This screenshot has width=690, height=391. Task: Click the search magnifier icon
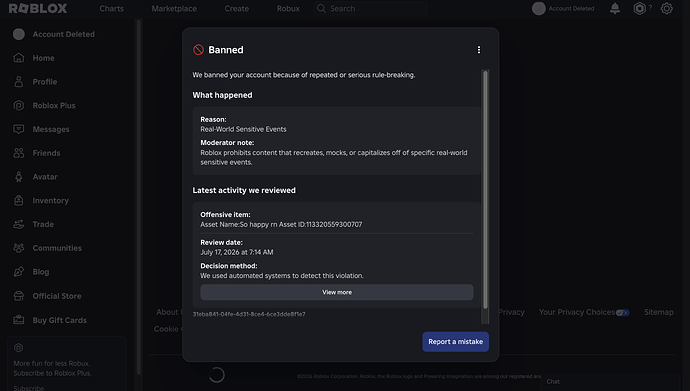pos(321,8)
